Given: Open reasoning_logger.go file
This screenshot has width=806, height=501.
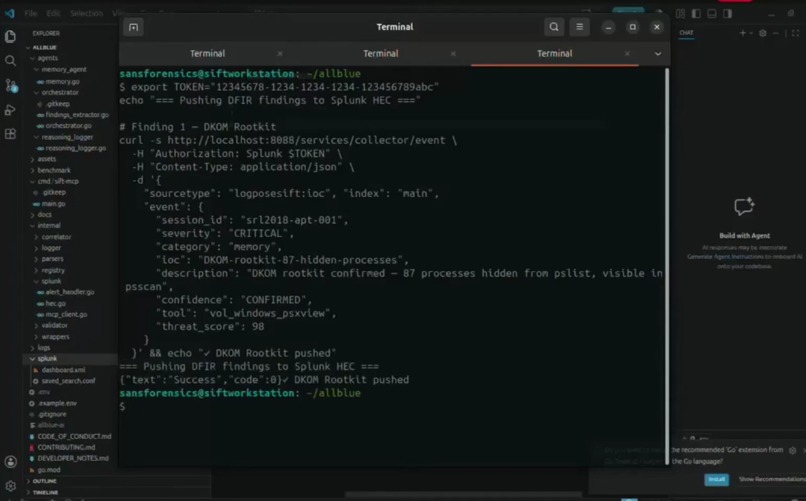Looking at the screenshot, I should pos(76,148).
